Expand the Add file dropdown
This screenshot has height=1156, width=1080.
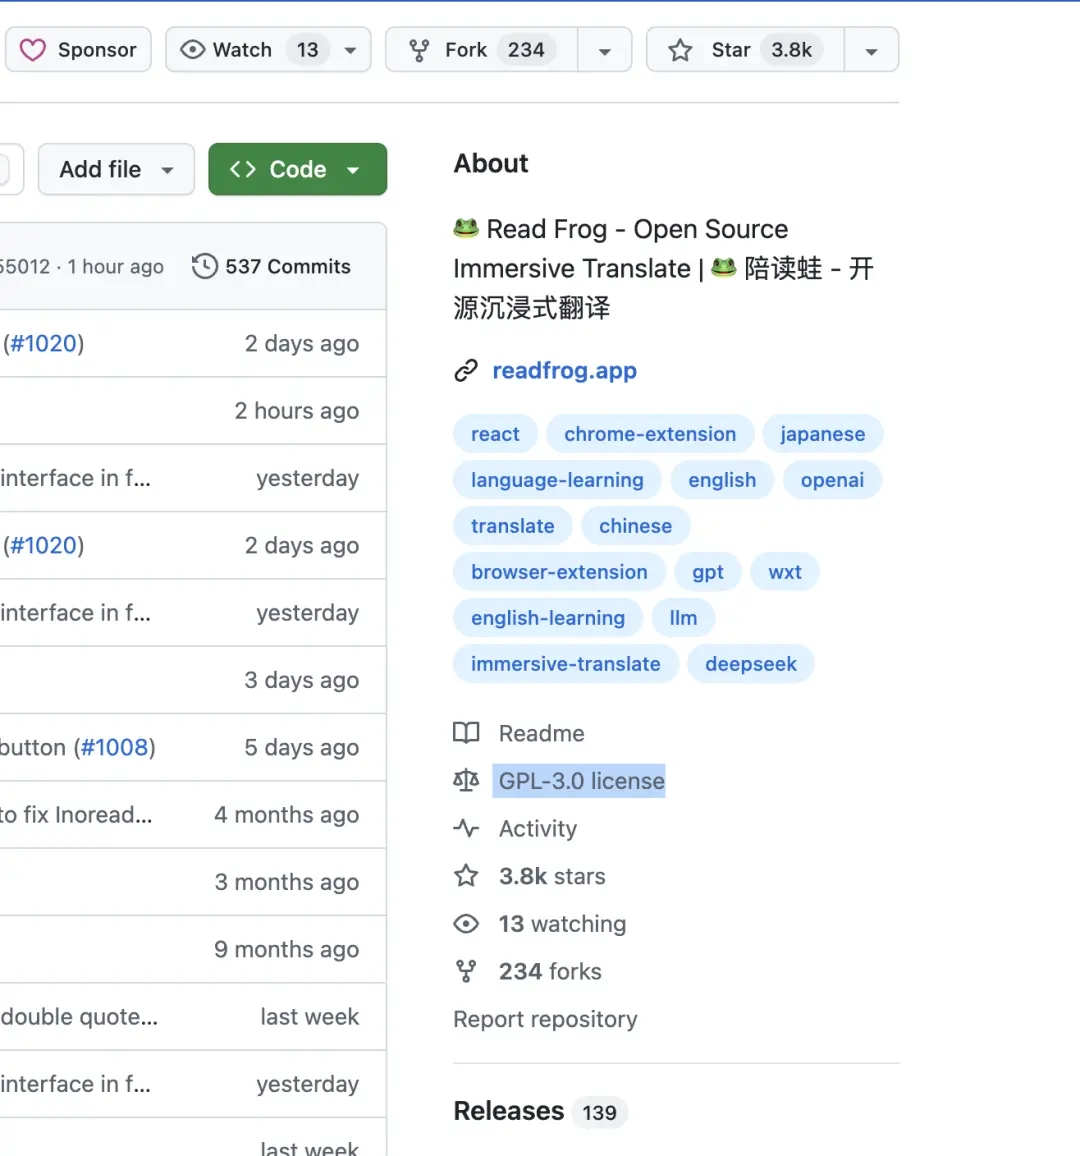coord(167,170)
